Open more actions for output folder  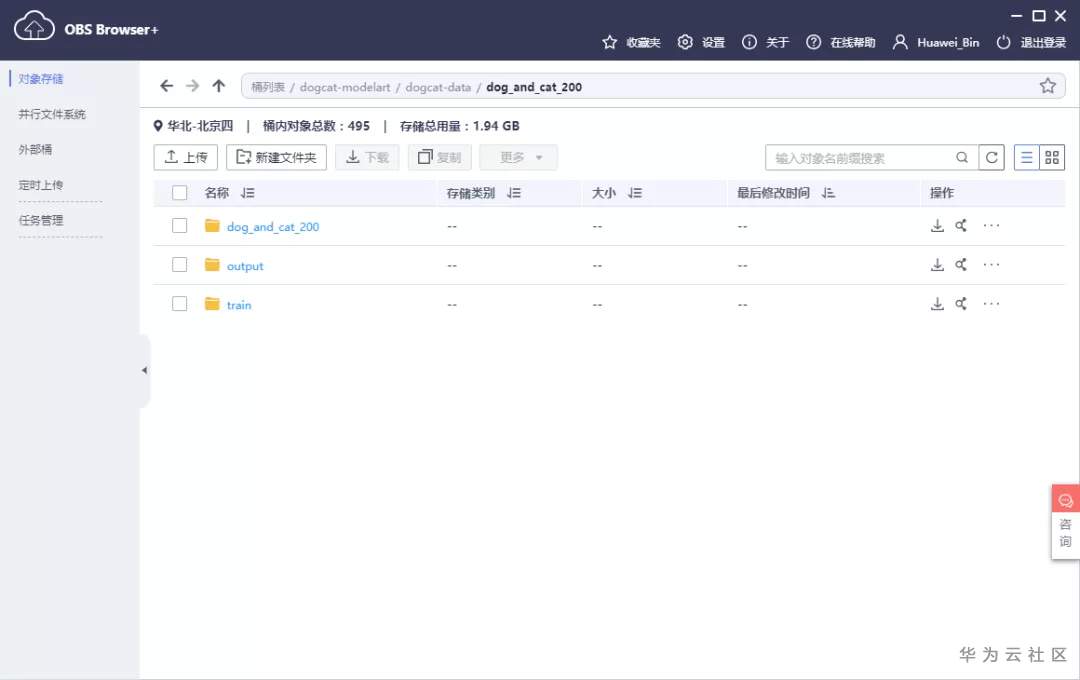click(x=991, y=265)
